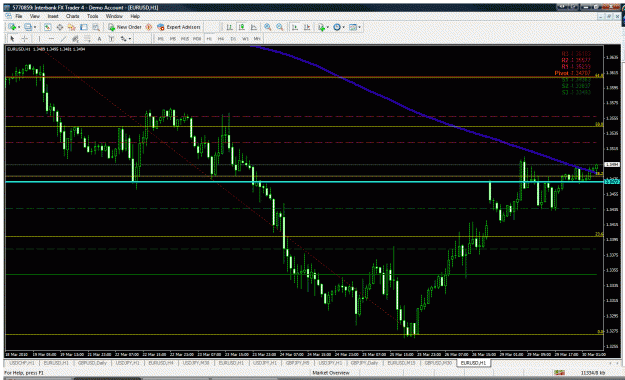625x380 pixels.
Task: Expand the Periodicity dropdown arrow
Action: click(344, 27)
